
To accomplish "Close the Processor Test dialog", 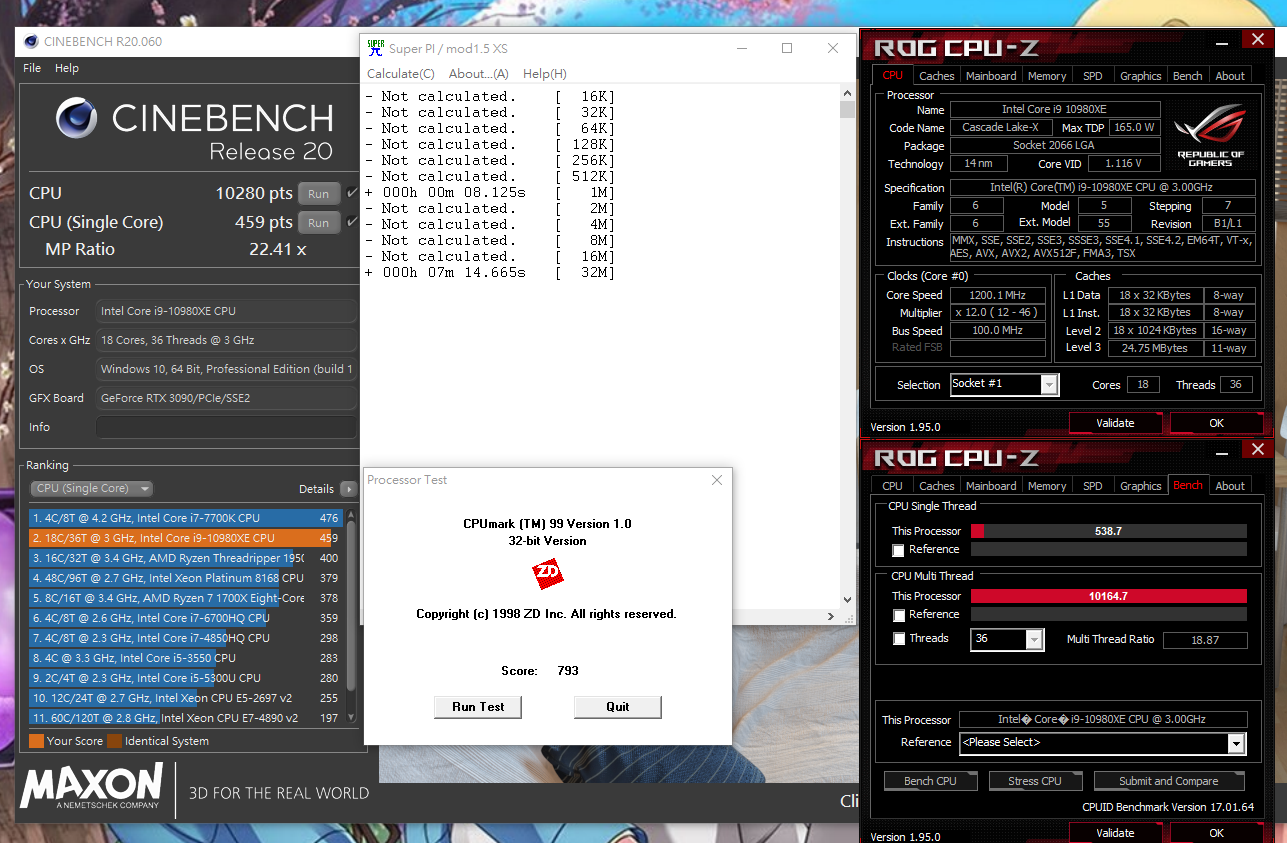I will tap(716, 480).
